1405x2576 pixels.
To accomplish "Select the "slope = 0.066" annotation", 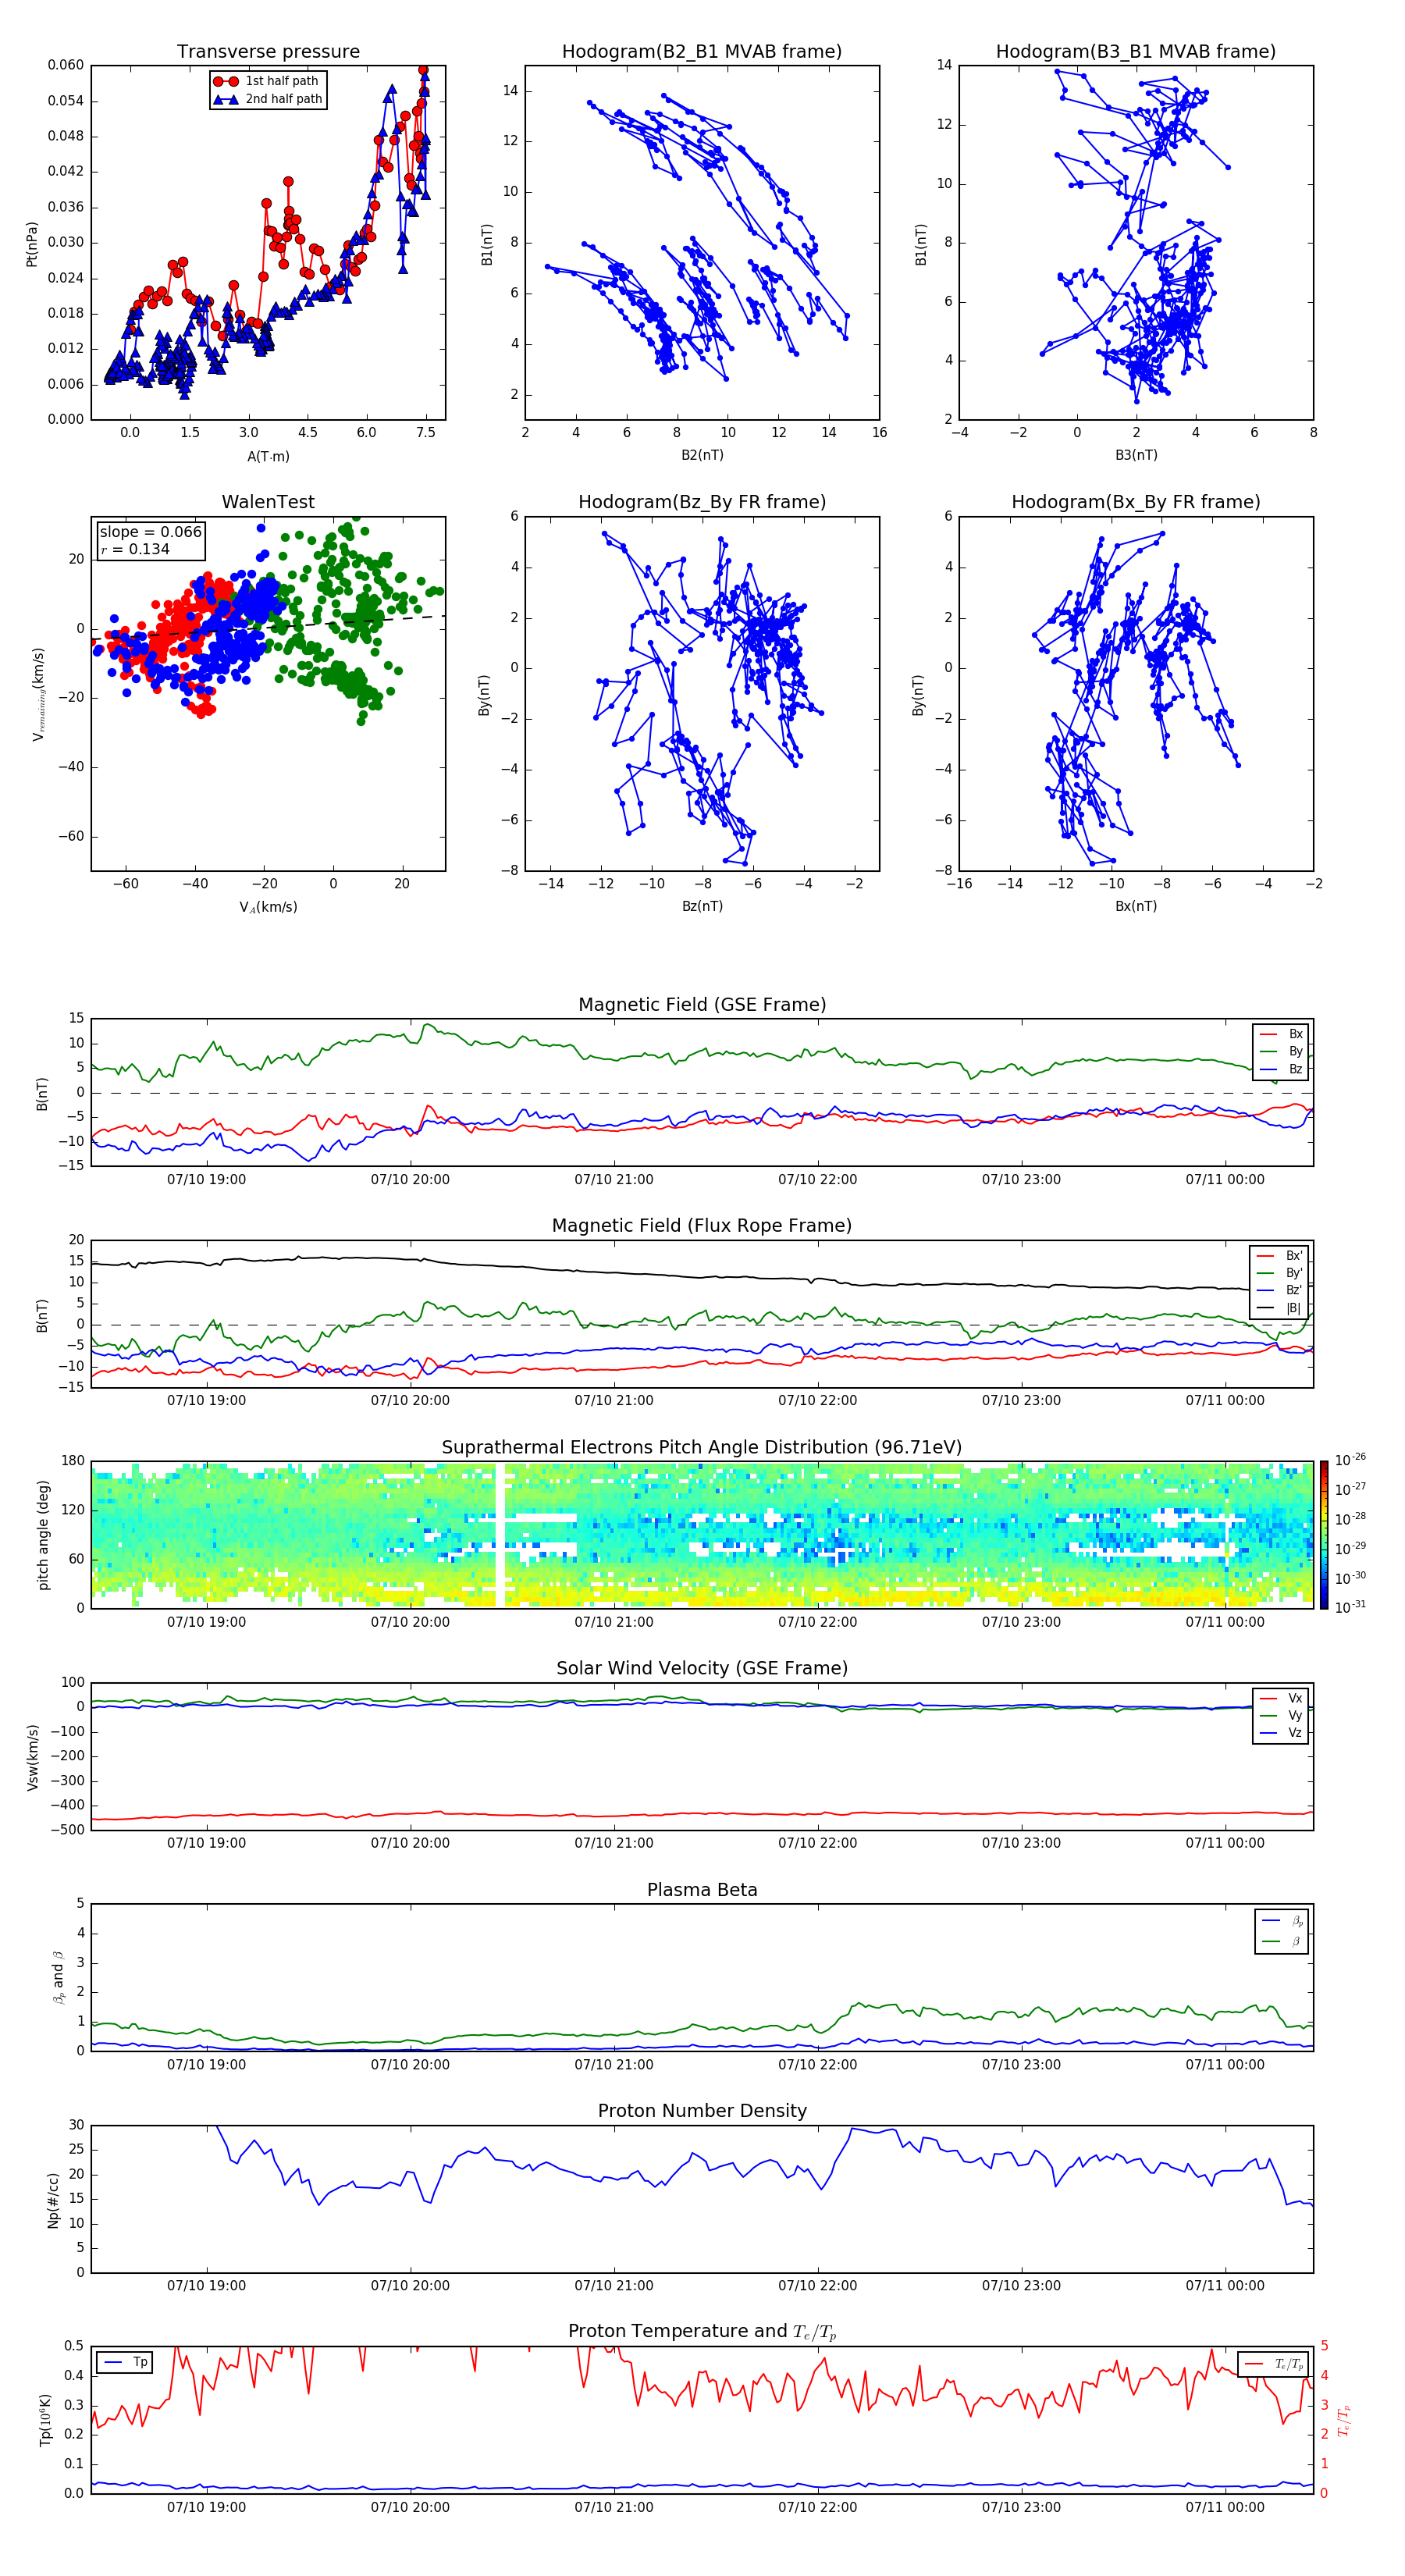I will pos(150,532).
